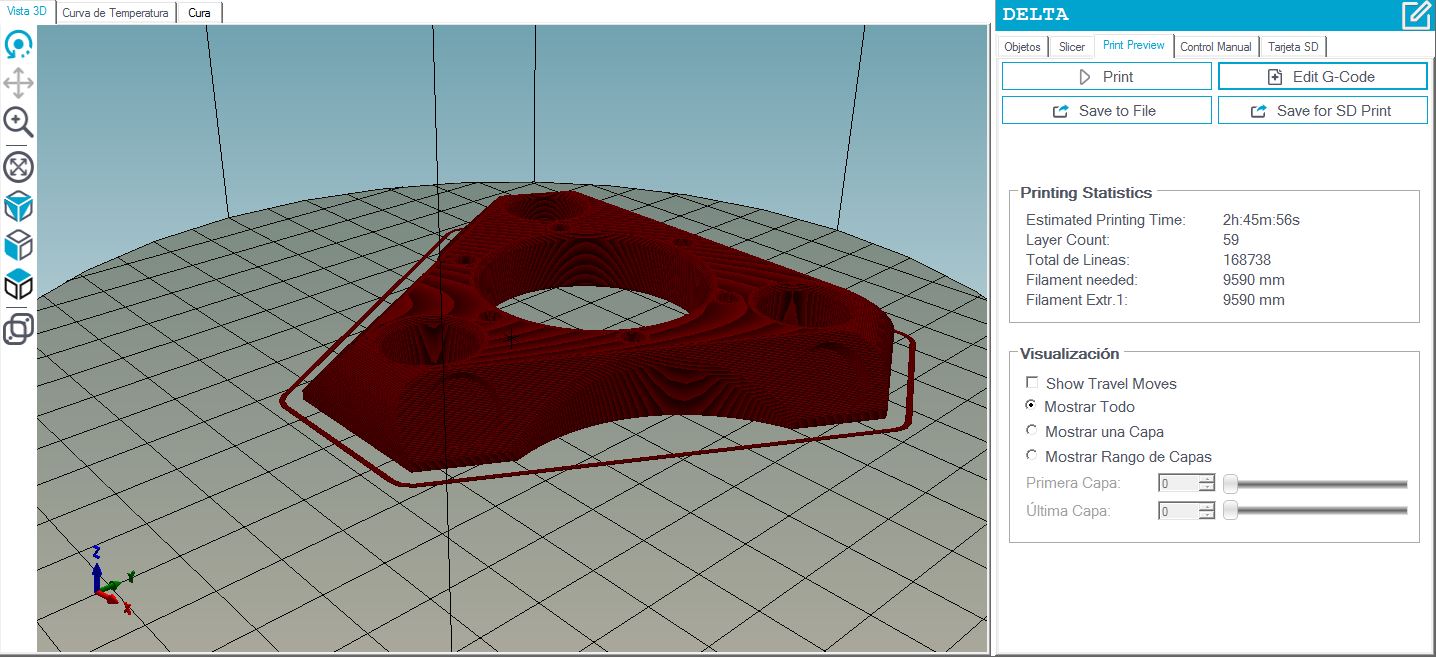Enable Show Travel Moves checkbox
This screenshot has height=658, width=1436.
(x=1032, y=383)
